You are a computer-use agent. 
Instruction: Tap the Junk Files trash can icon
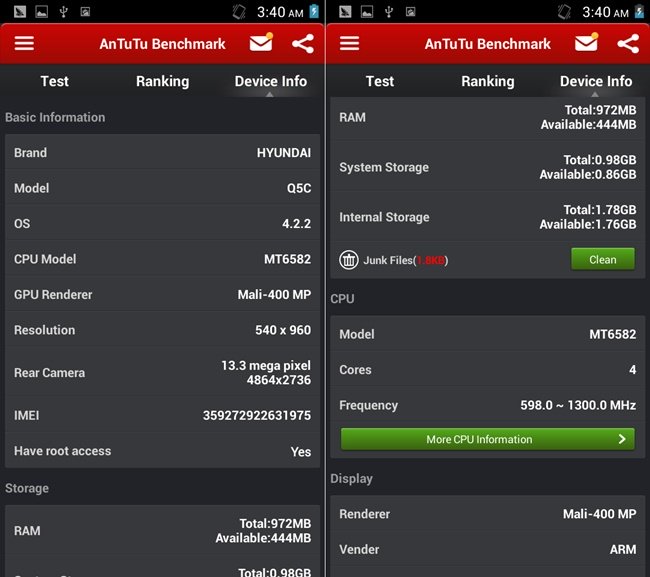(349, 260)
